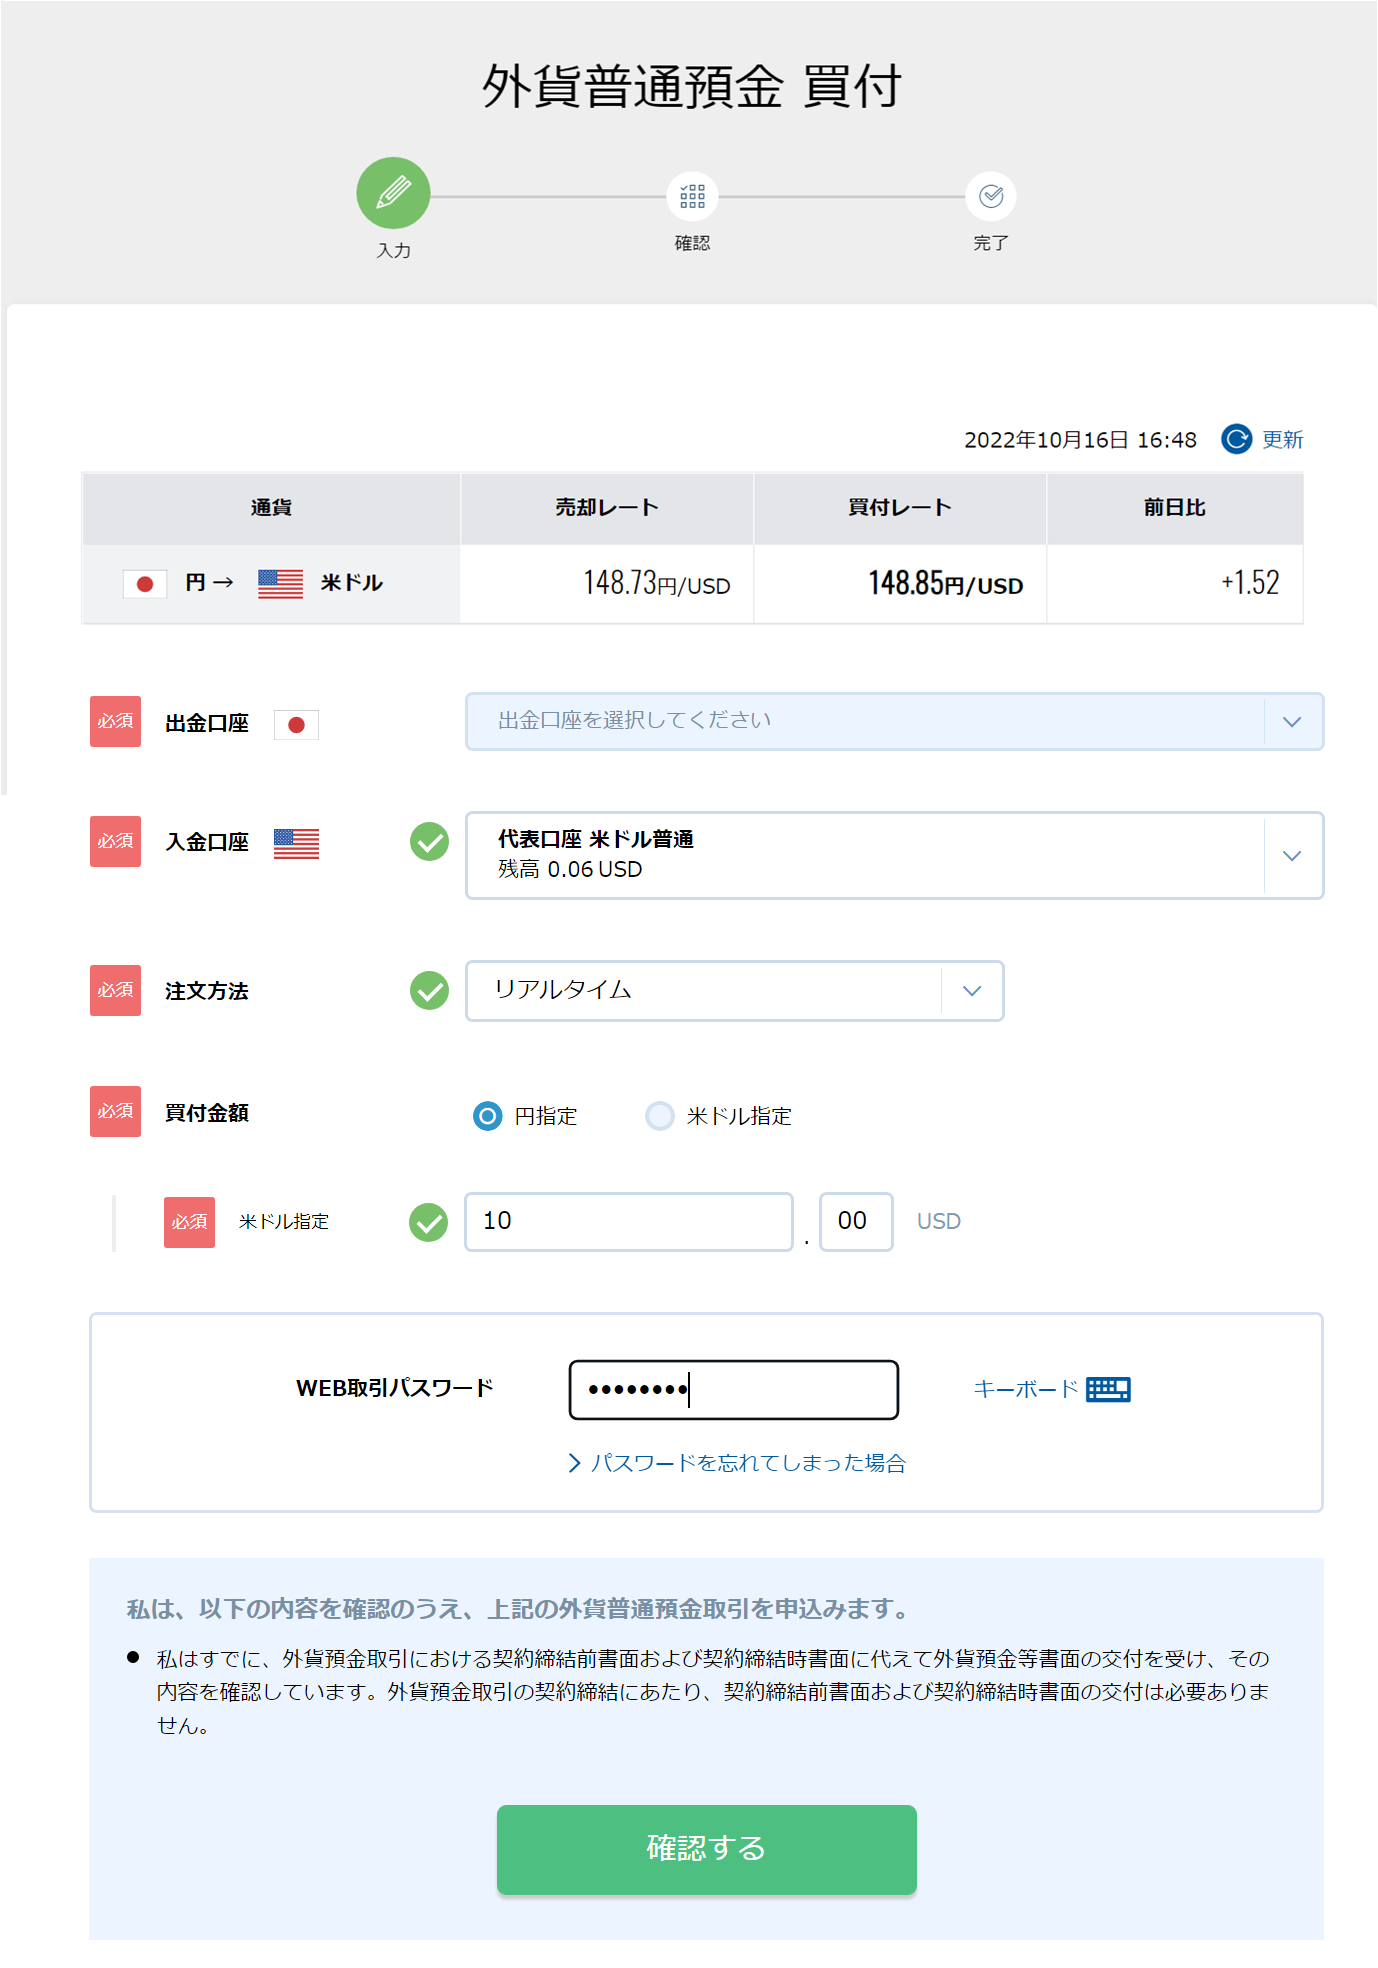Click the キーボード link text

(x=1025, y=1389)
